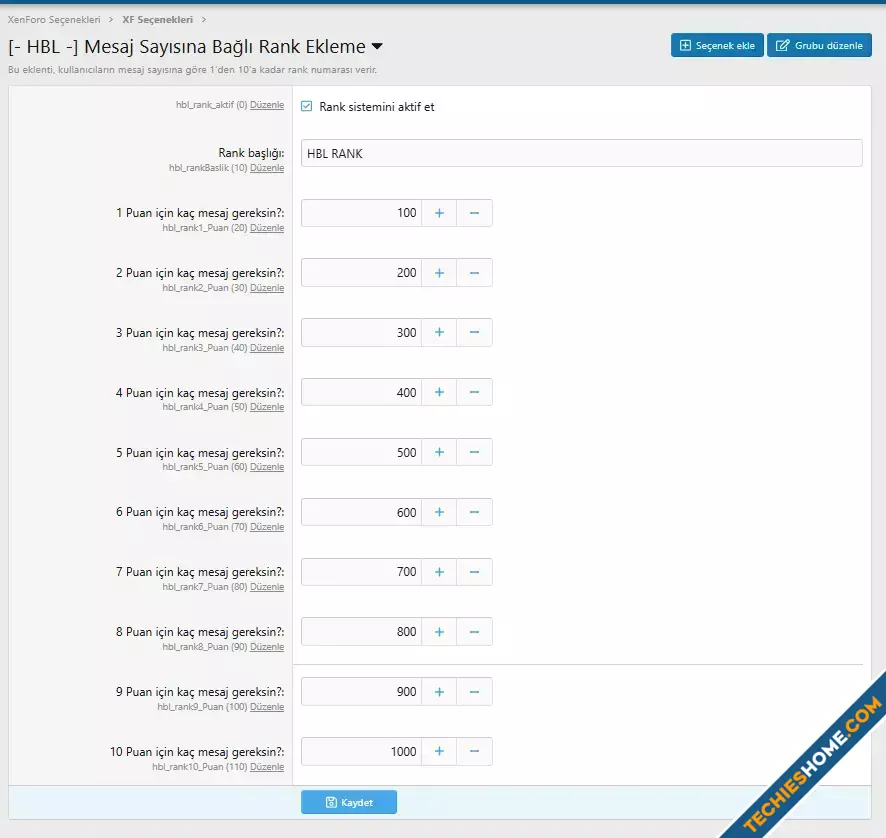
Task: Open Düzenle link for hbl_rank6_Puan
Action: coord(267,527)
